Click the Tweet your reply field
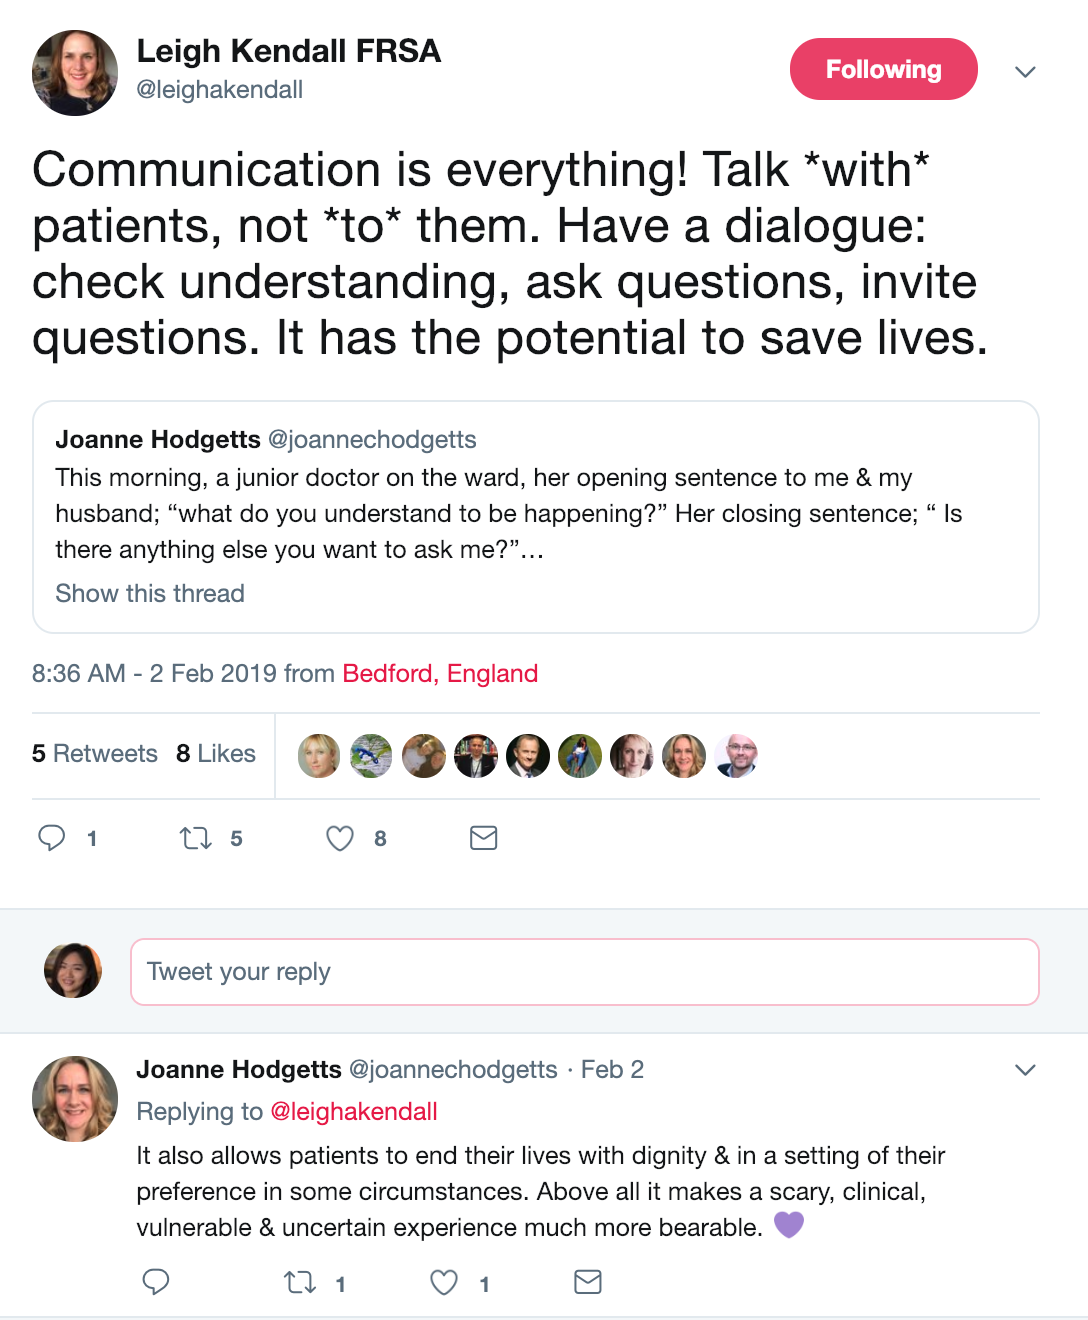The image size is (1088, 1320). pyautogui.click(x=584, y=972)
